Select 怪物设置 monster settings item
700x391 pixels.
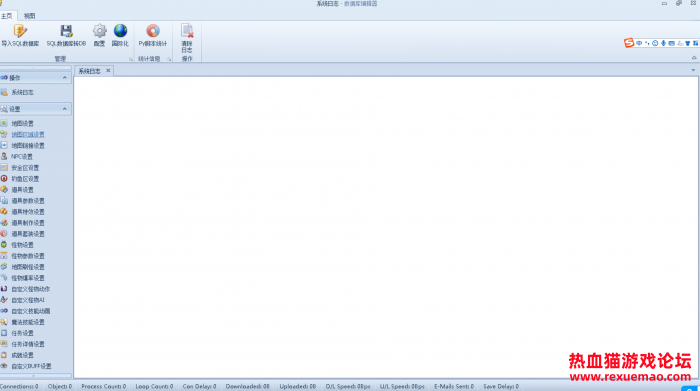coord(22,245)
